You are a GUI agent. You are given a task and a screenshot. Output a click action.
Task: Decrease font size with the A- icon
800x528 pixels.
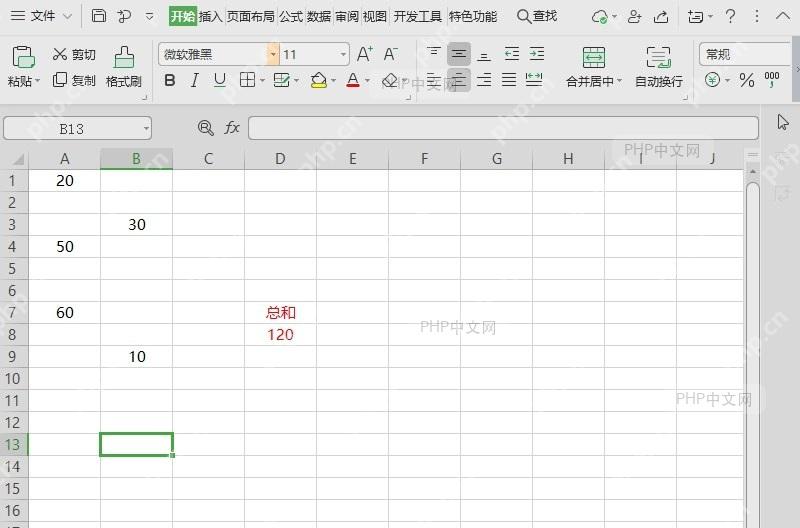pyautogui.click(x=390, y=54)
